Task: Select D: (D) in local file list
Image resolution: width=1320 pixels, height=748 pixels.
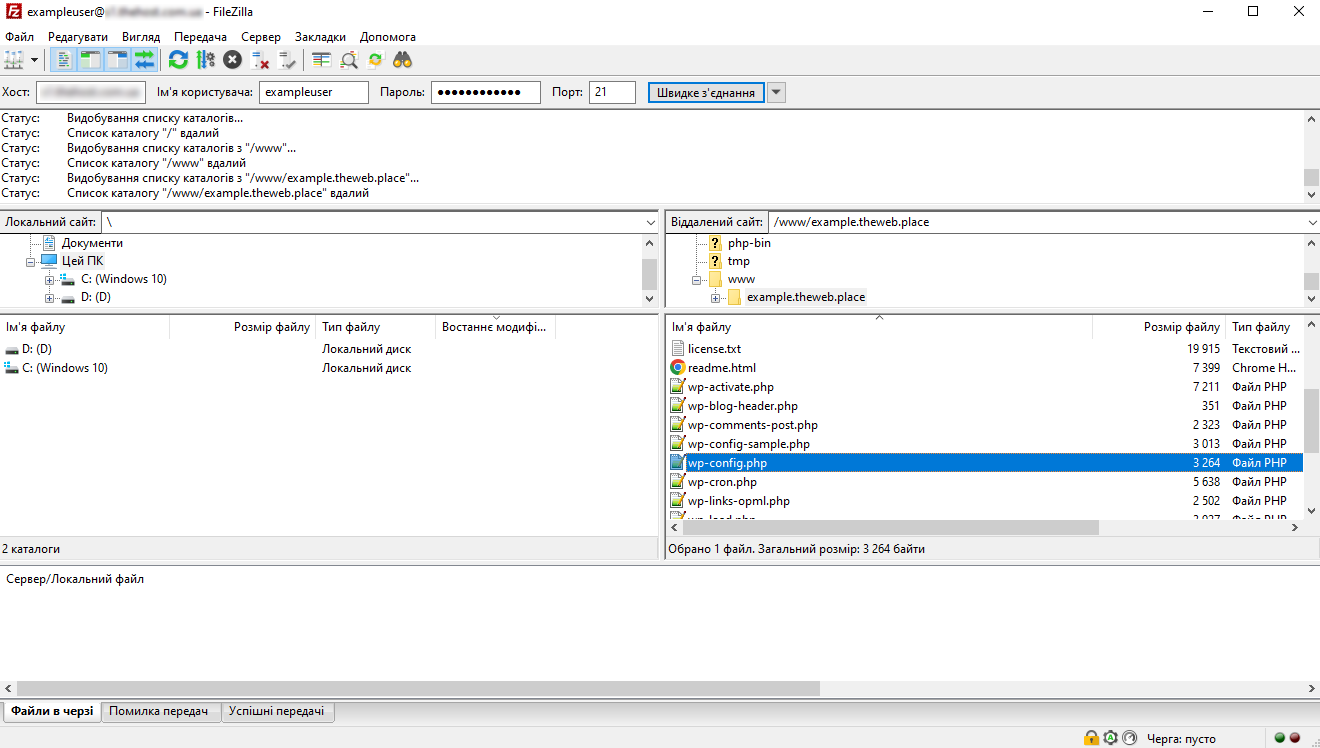Action: click(x=37, y=349)
